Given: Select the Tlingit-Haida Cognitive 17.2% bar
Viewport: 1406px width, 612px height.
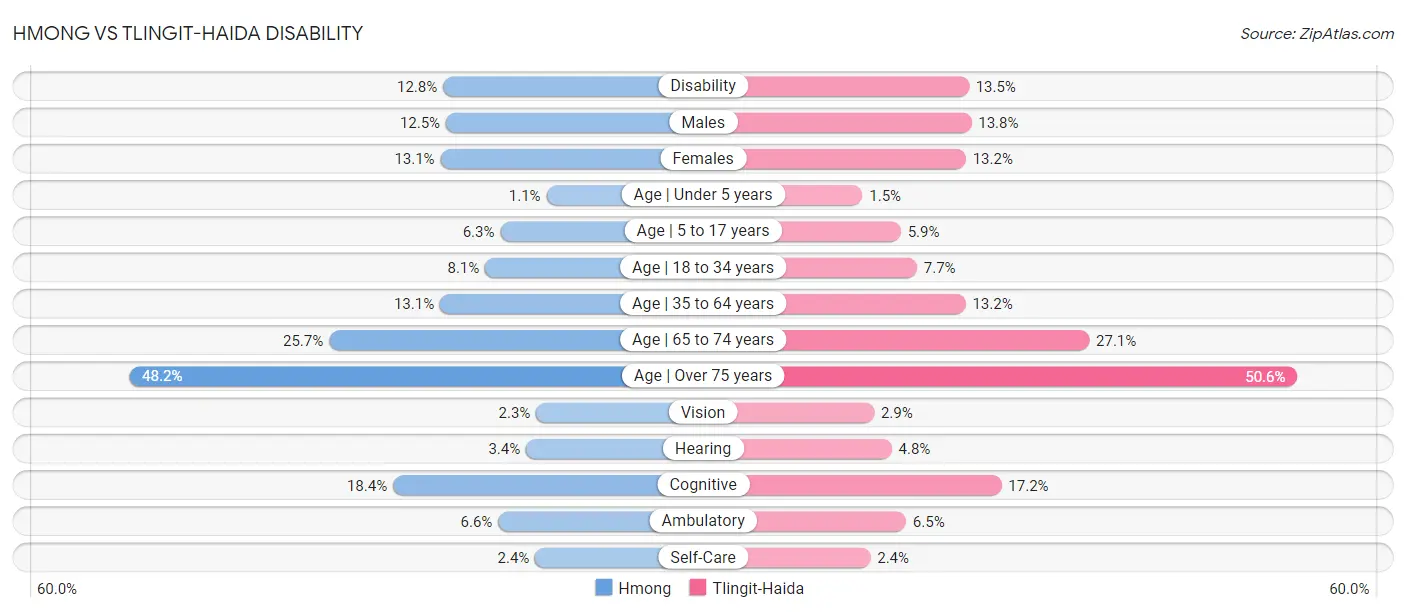Looking at the screenshot, I should click(852, 485).
